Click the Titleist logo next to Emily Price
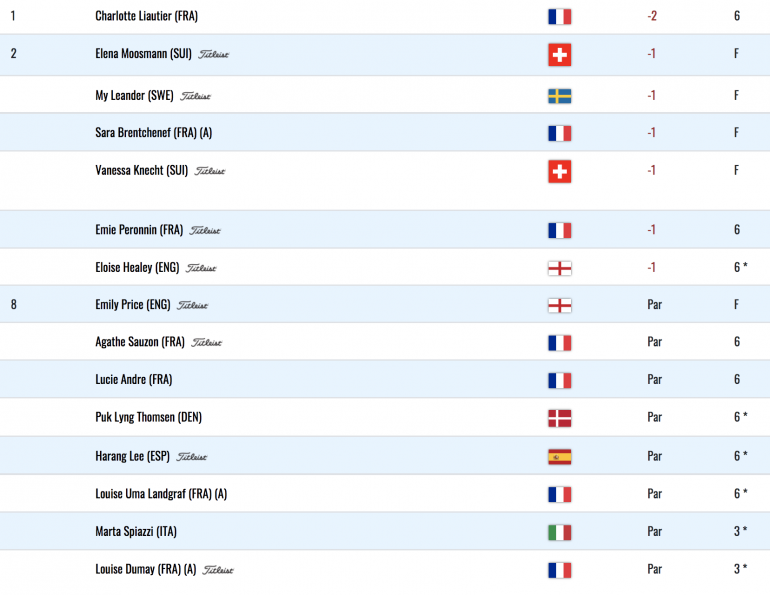Viewport: 770px width, 595px height. (x=192, y=305)
